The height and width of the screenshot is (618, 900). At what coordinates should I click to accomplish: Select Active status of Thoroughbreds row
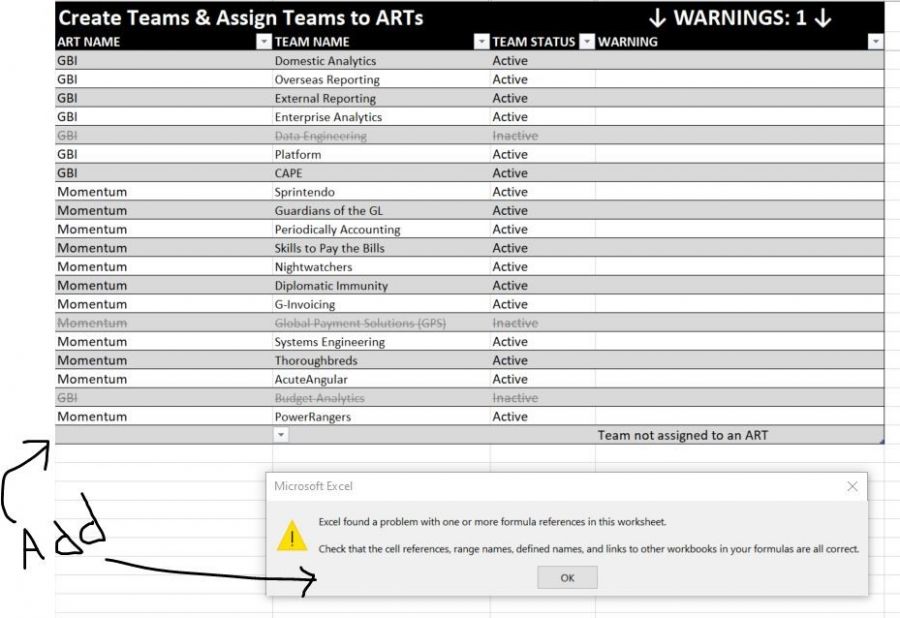click(542, 360)
